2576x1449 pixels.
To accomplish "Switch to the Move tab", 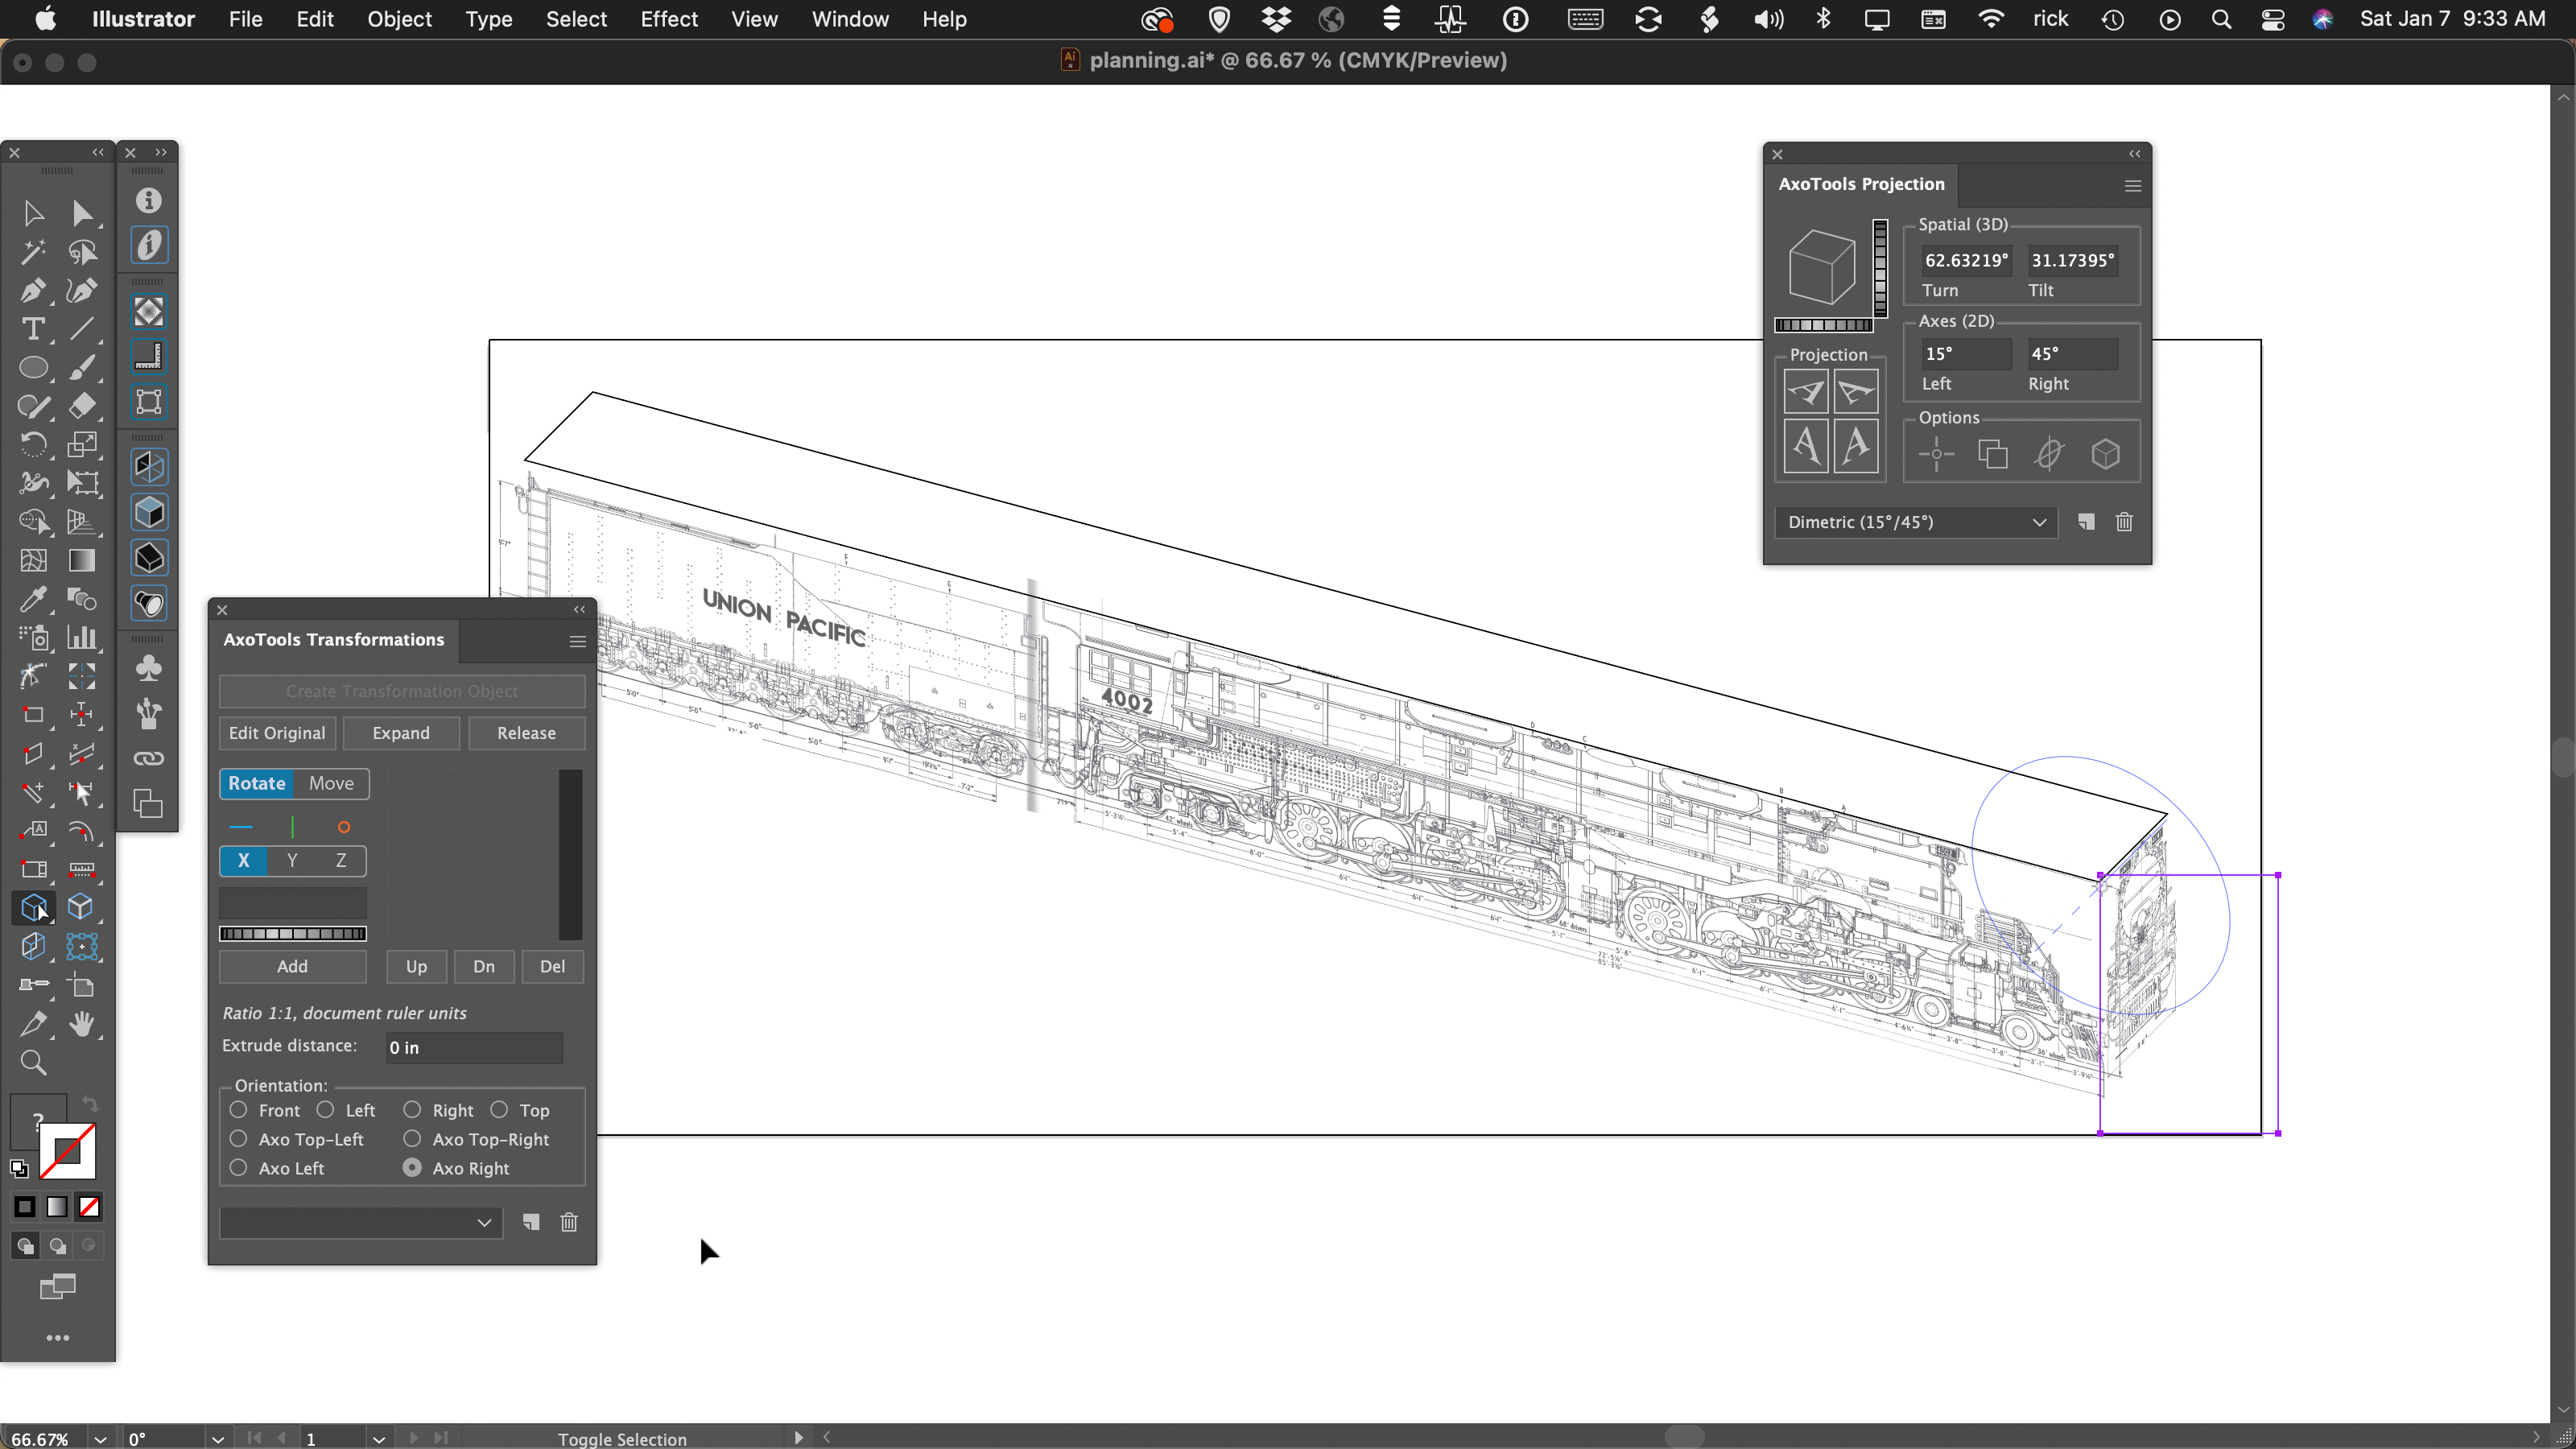I will [331, 783].
